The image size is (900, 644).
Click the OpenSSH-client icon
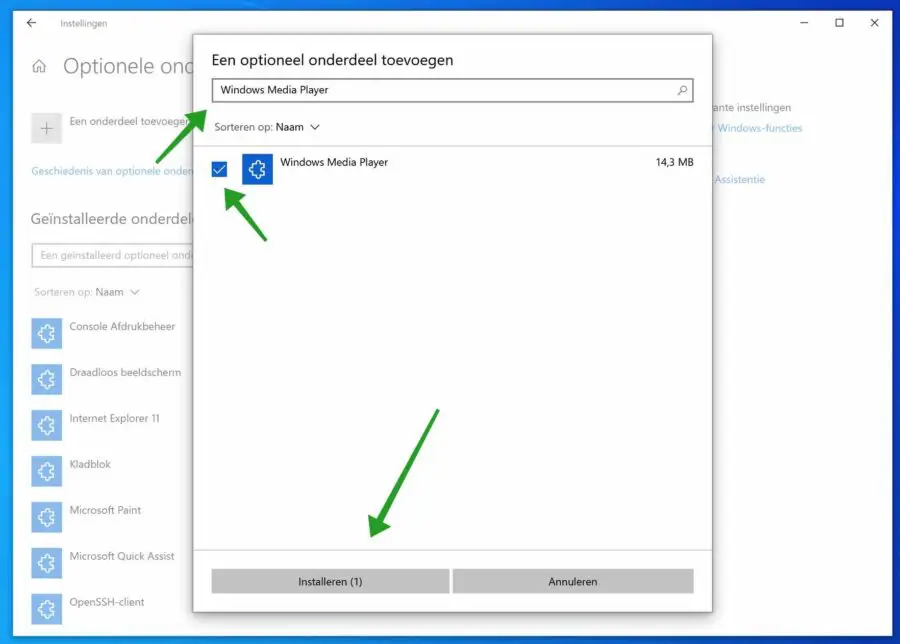tap(46, 609)
